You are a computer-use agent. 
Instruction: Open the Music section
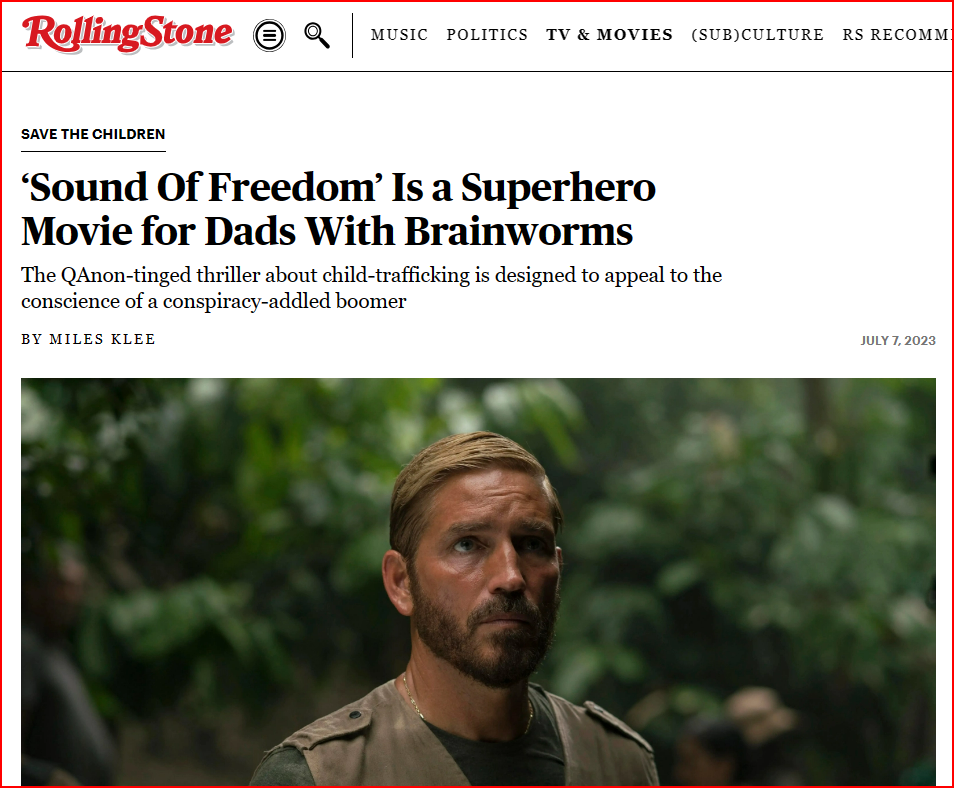click(x=399, y=35)
